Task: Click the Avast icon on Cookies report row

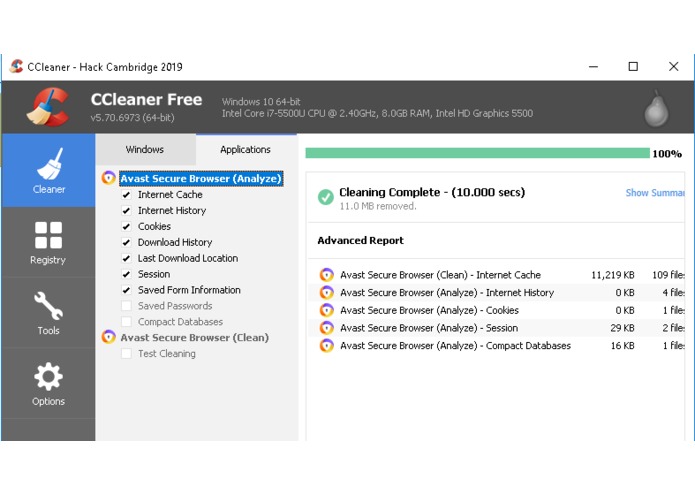Action: (x=327, y=310)
